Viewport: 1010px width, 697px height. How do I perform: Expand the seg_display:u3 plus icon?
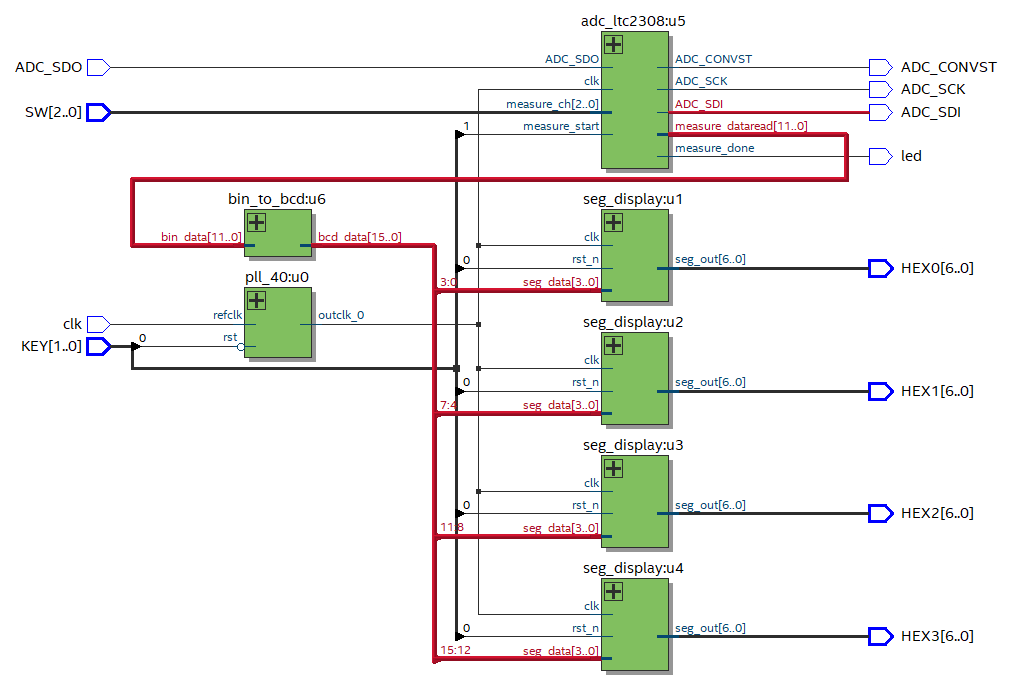click(x=614, y=469)
